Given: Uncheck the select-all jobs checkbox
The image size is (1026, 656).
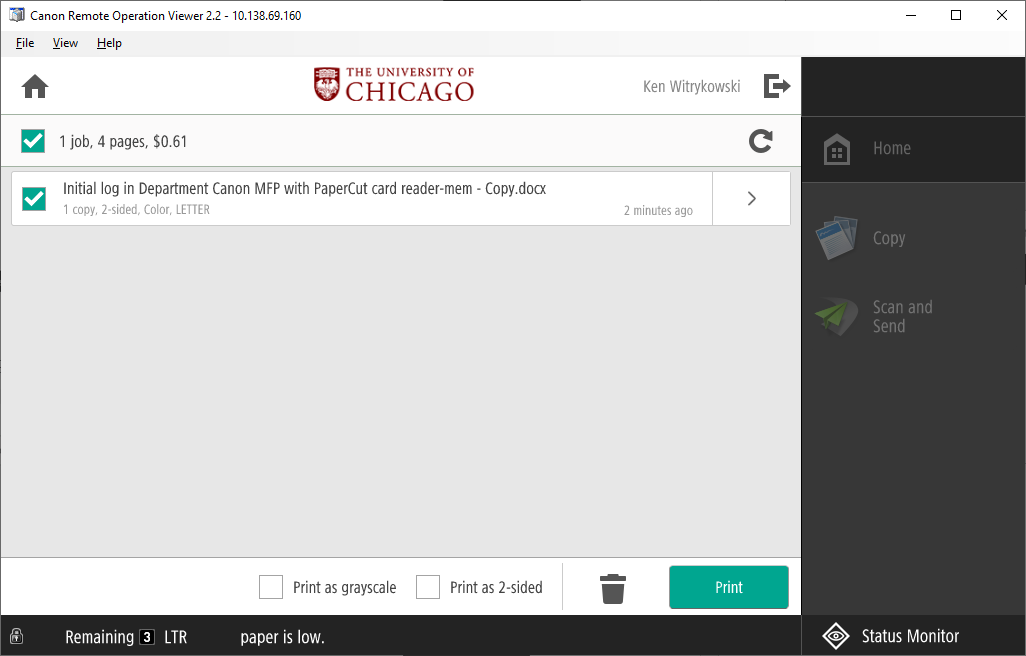Looking at the screenshot, I should click(32, 141).
